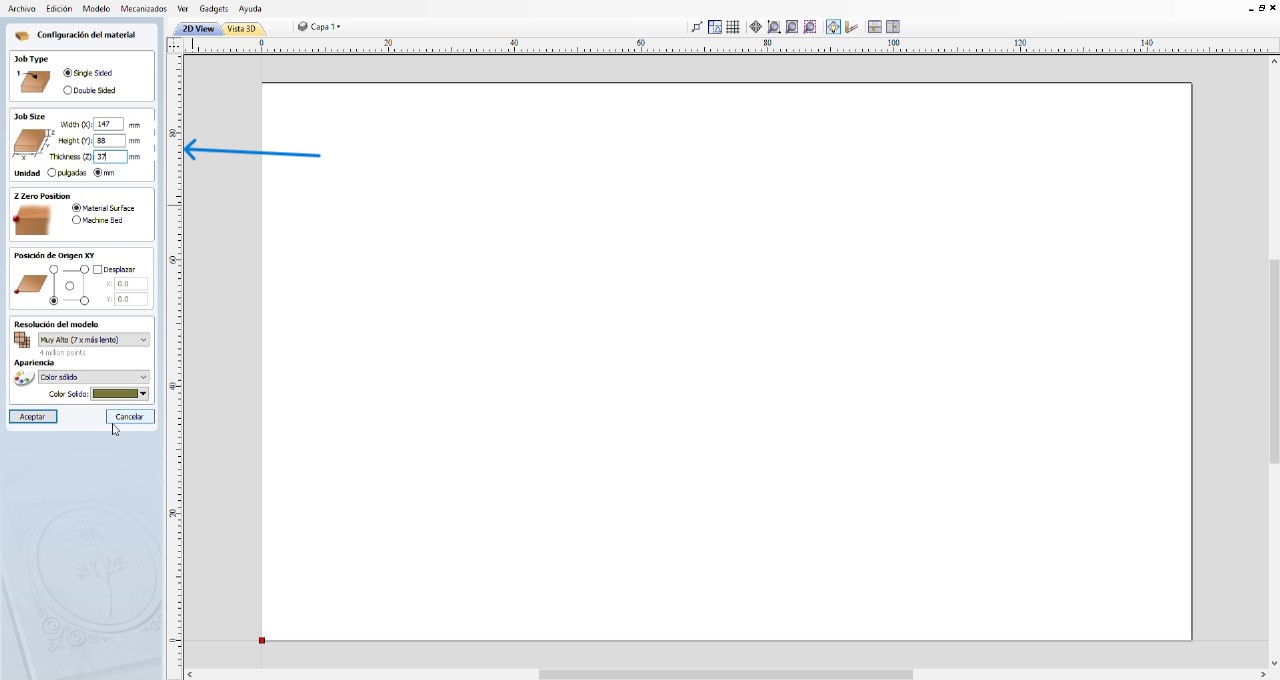This screenshot has width=1280, height=680.
Task: Click the Aceptar button
Action: click(33, 416)
